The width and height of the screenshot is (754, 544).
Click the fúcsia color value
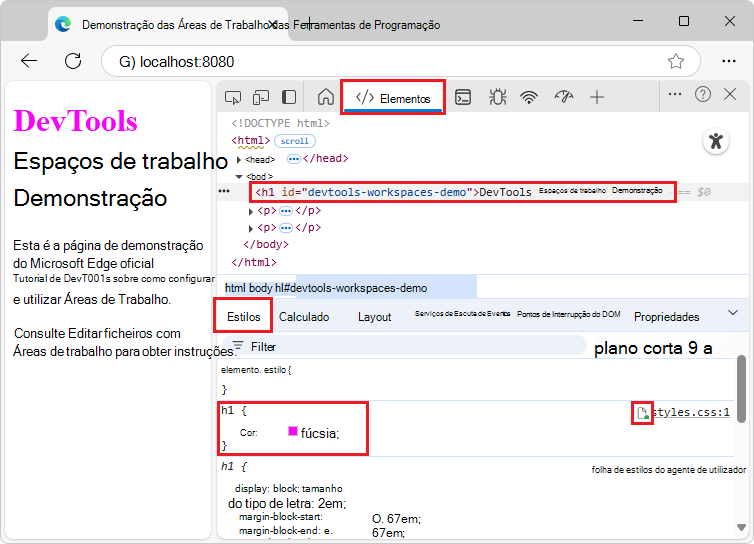click(x=320, y=433)
